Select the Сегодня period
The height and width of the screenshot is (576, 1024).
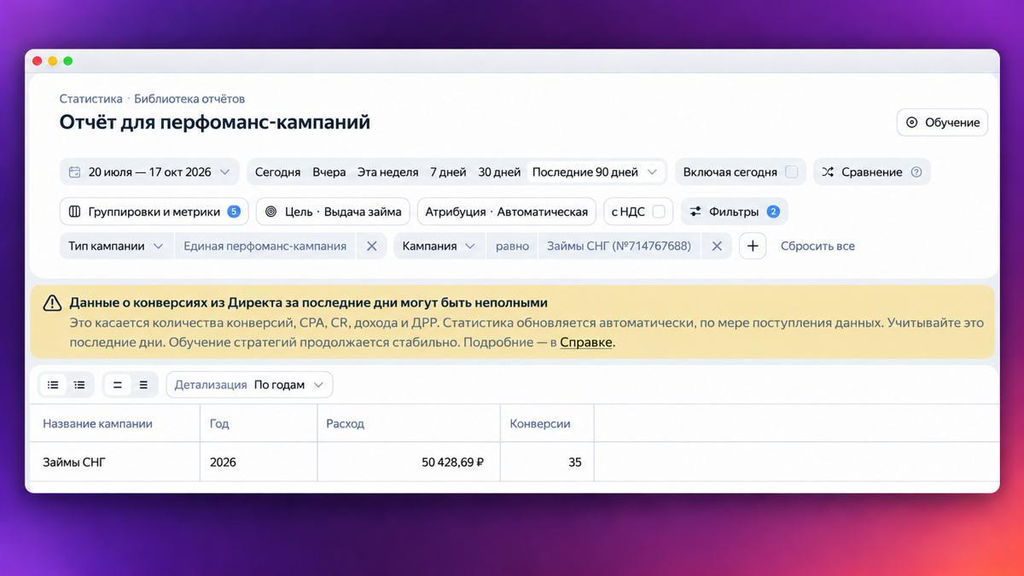tap(278, 172)
